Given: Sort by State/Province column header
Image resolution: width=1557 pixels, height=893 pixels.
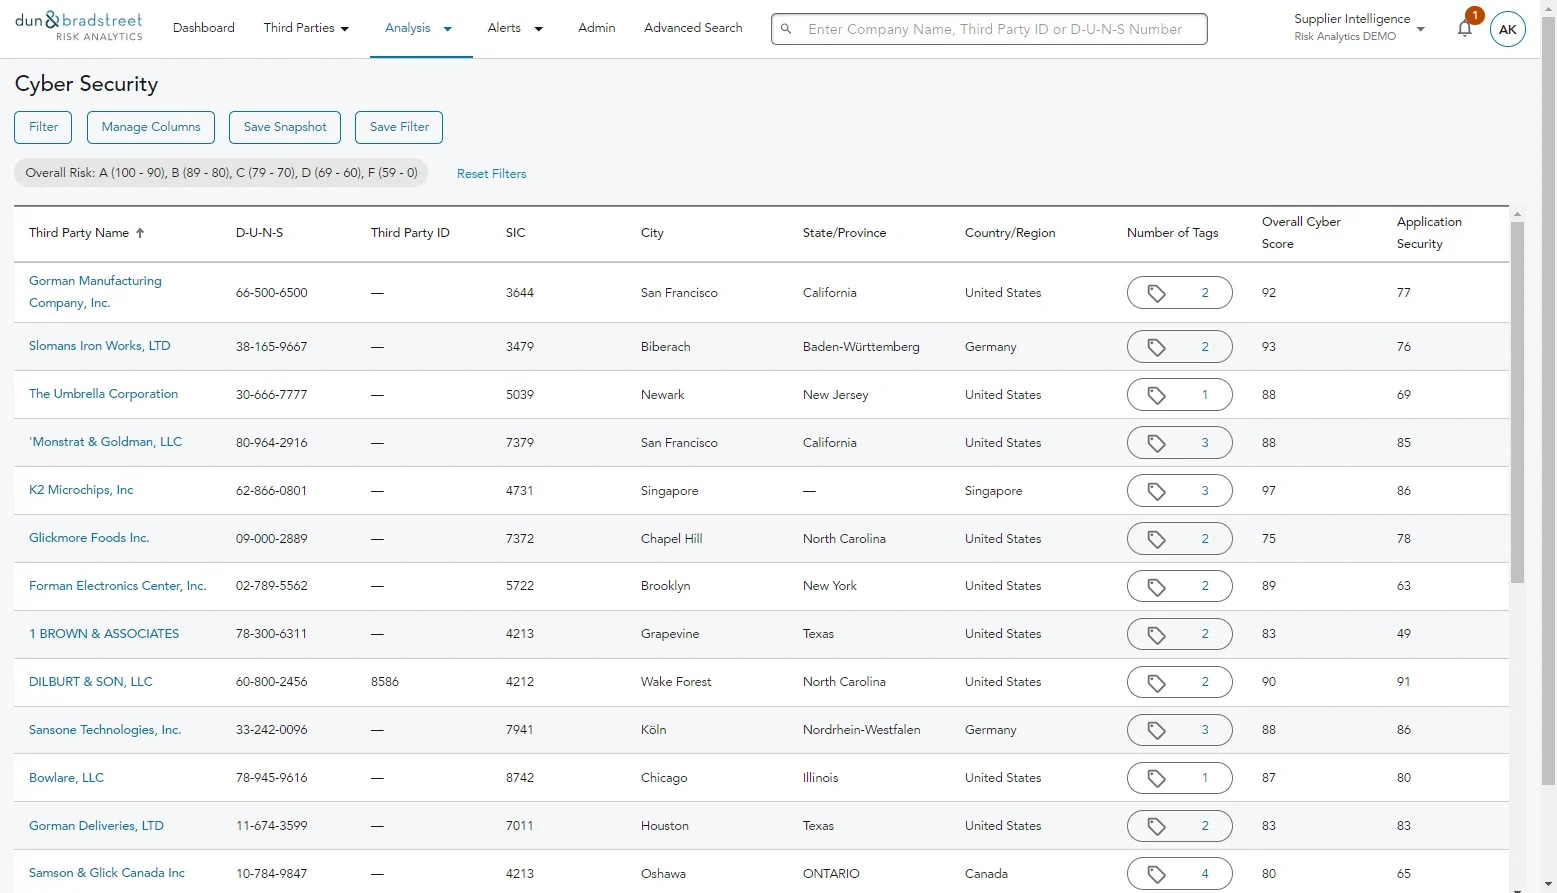Looking at the screenshot, I should pos(844,233).
